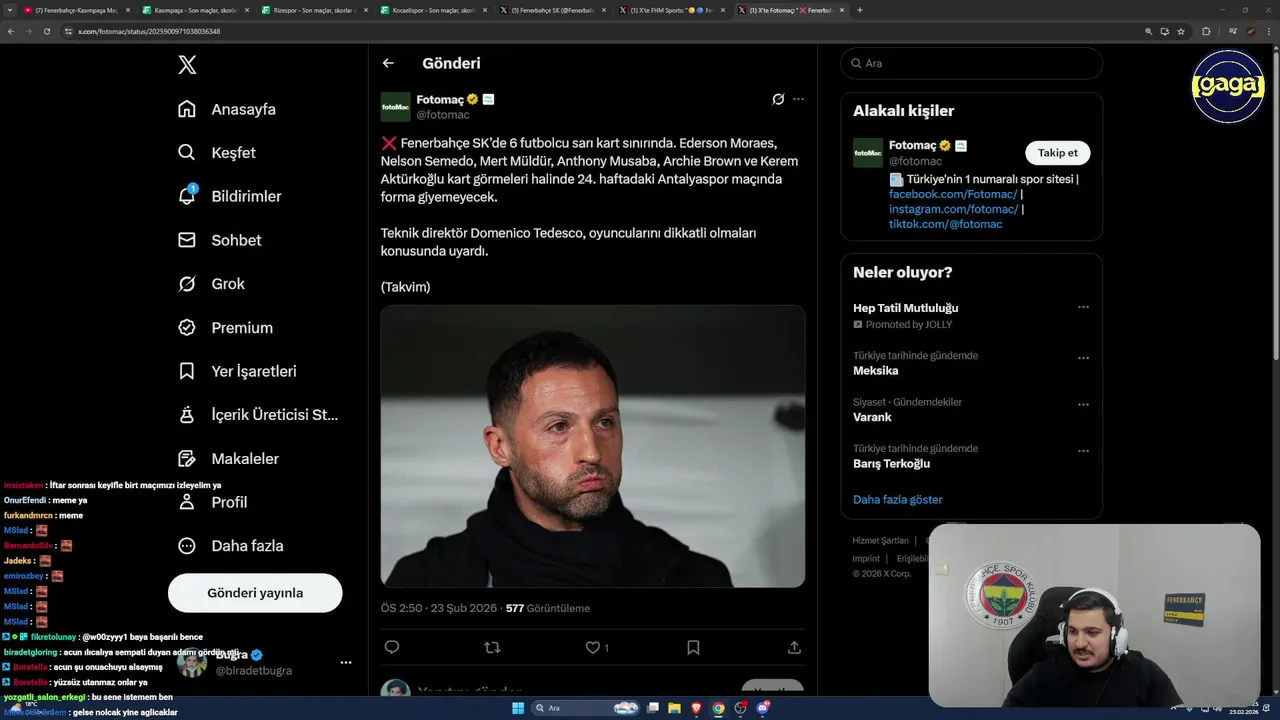Screen dimensions: 1280x720
Task: Open Hizmet Şartları footer link
Action: click(880, 541)
